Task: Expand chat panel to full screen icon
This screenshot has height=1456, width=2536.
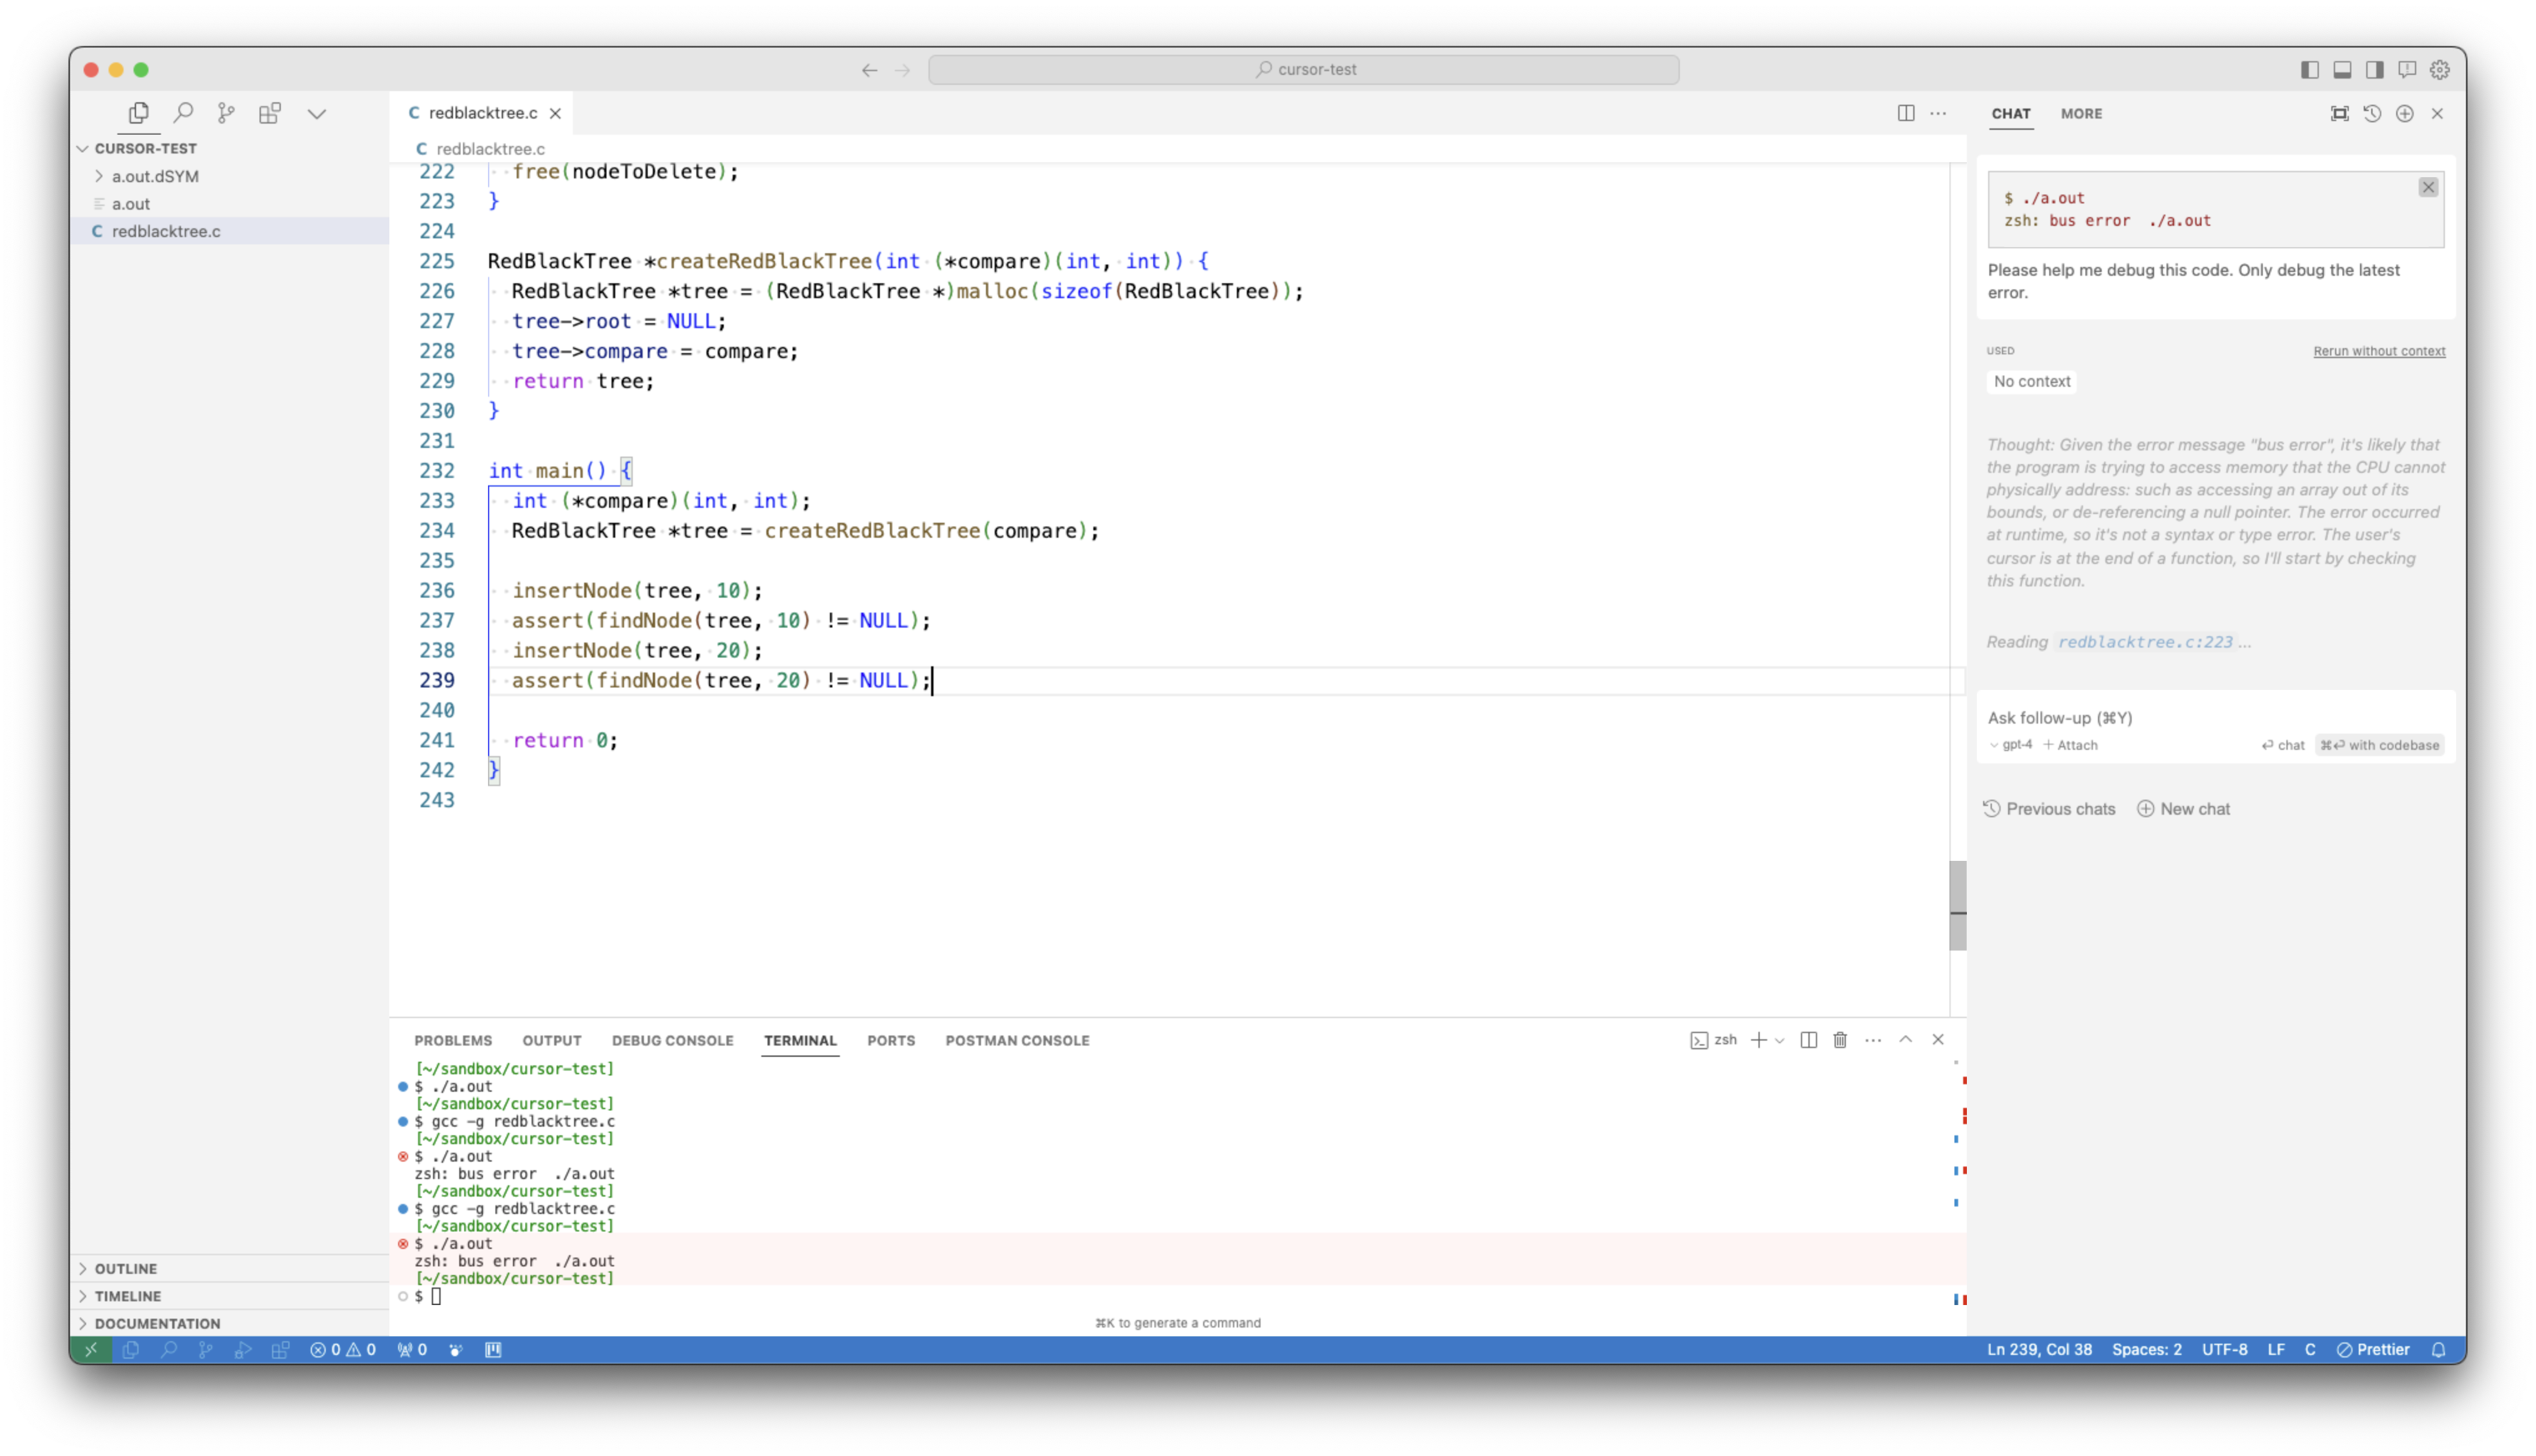Action: click(2339, 114)
